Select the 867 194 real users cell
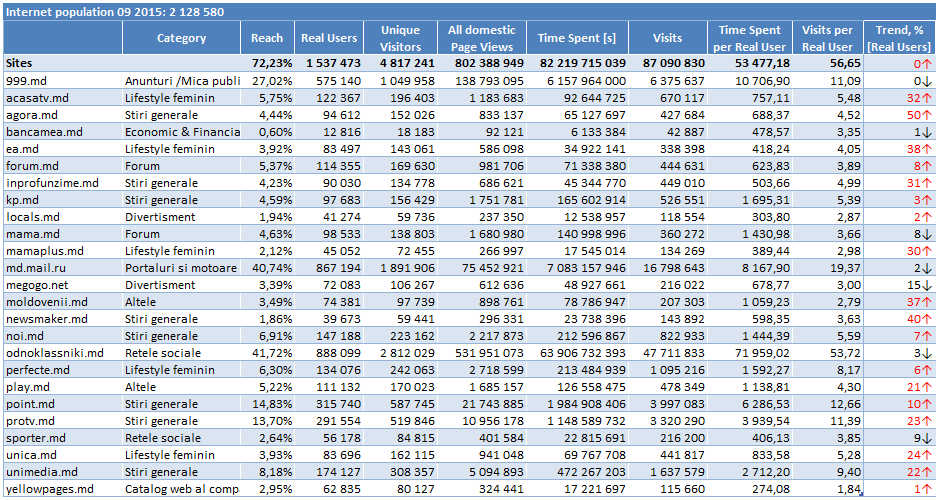Image resolution: width=939 pixels, height=500 pixels. click(329, 268)
